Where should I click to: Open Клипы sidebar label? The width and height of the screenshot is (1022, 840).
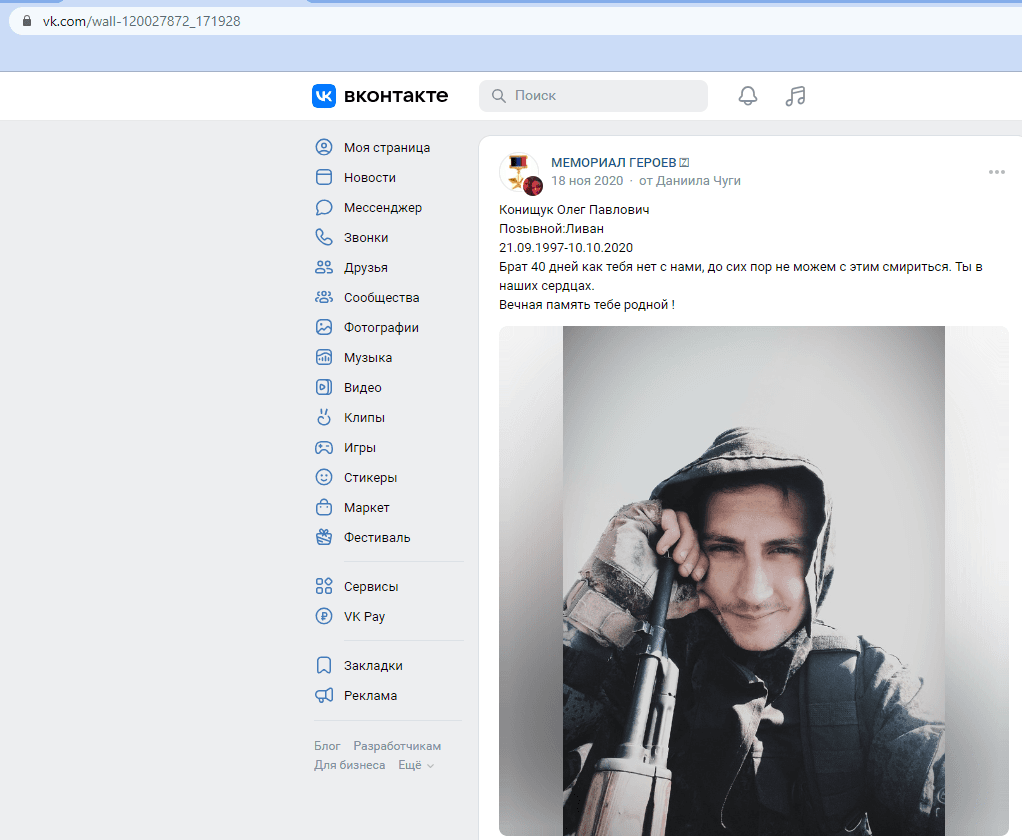364,417
